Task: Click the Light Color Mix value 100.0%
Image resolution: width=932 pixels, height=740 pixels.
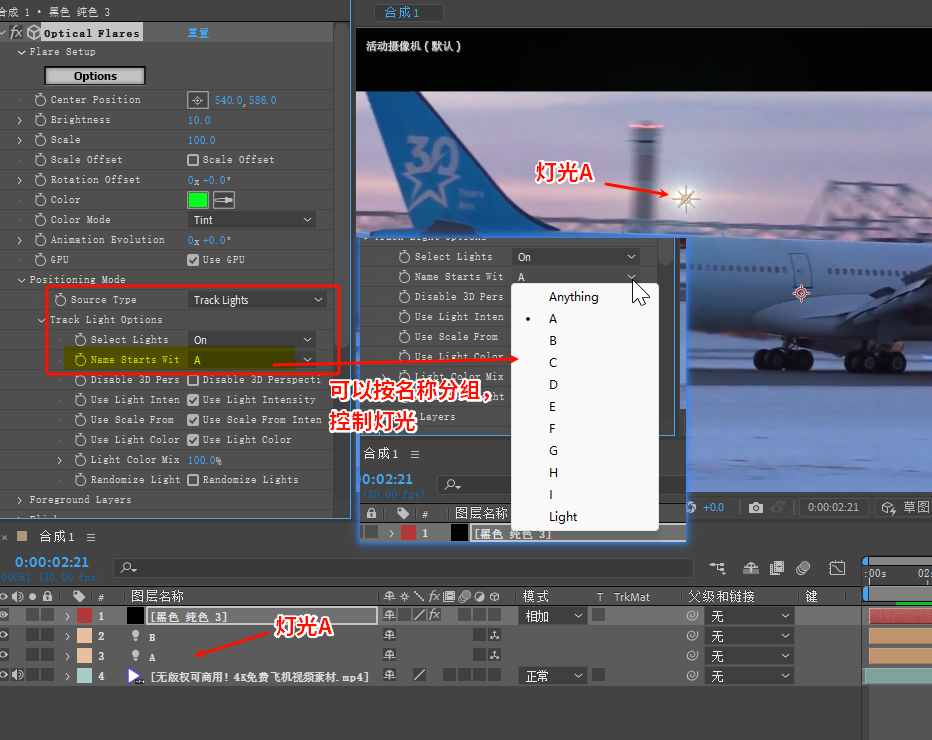Action: click(x=204, y=460)
